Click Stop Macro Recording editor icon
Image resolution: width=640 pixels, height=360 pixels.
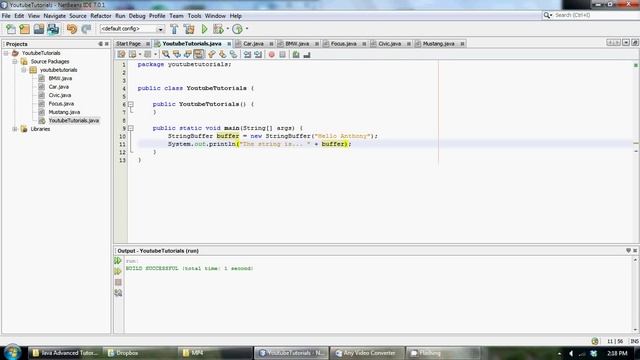(x=282, y=54)
